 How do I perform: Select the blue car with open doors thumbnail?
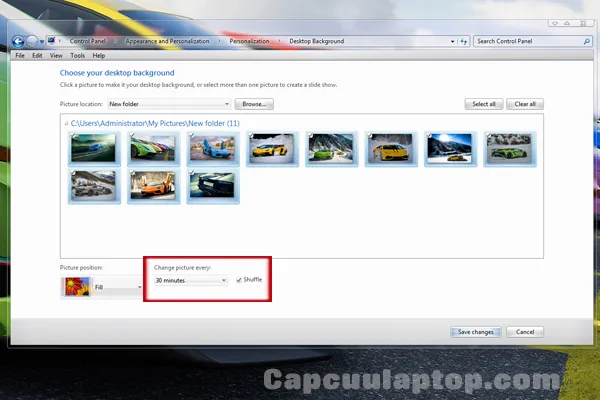[x=213, y=149]
